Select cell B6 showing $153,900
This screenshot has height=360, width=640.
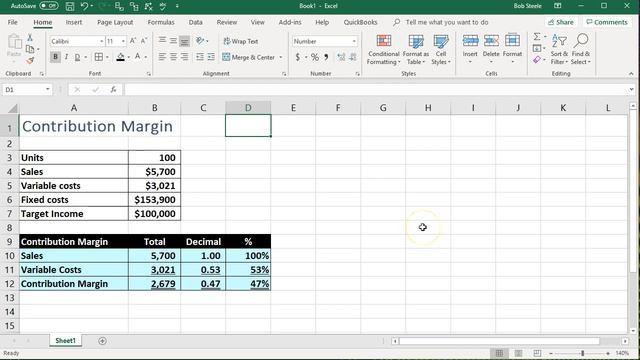[x=154, y=200]
